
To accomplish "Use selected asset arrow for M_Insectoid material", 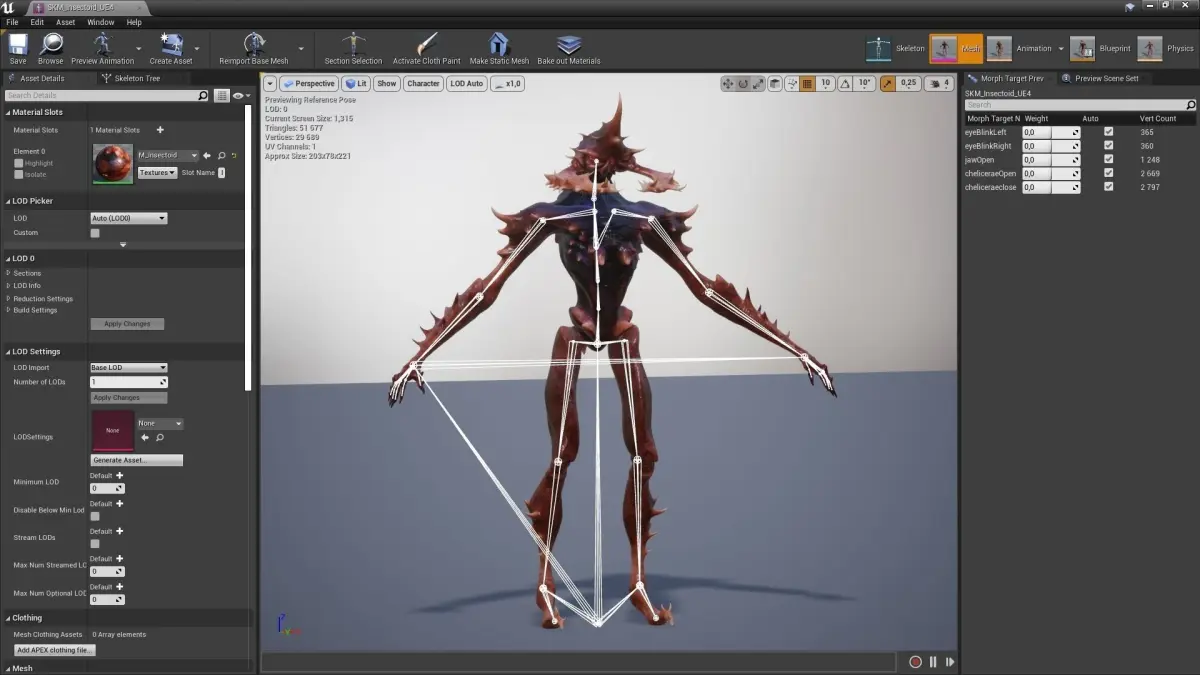I will click(x=207, y=156).
